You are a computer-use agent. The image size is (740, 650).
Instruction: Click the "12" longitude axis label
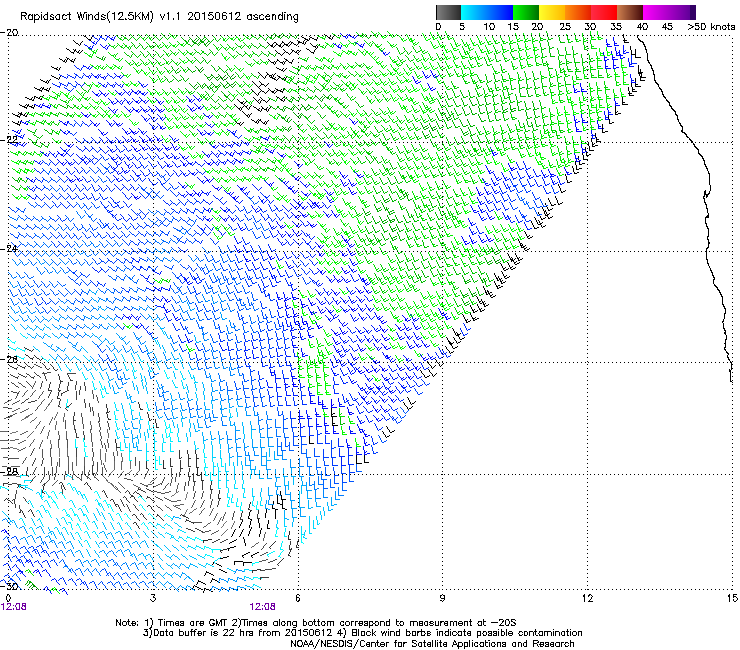pyautogui.click(x=587, y=598)
